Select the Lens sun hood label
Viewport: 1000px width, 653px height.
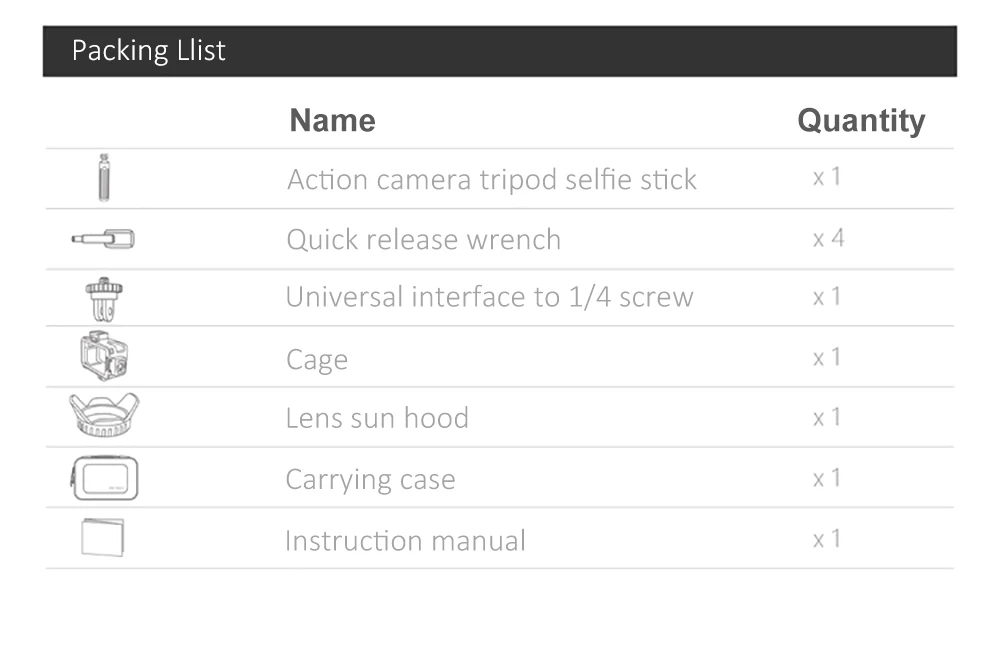377,418
